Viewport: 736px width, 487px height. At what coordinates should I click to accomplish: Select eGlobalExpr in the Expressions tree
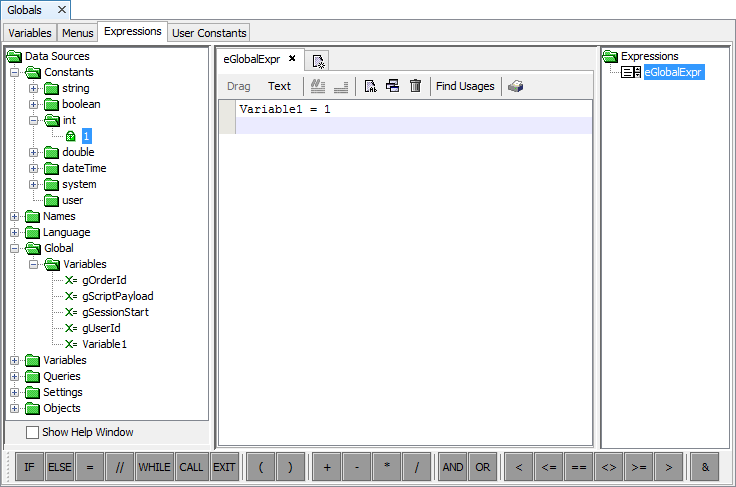click(x=674, y=72)
